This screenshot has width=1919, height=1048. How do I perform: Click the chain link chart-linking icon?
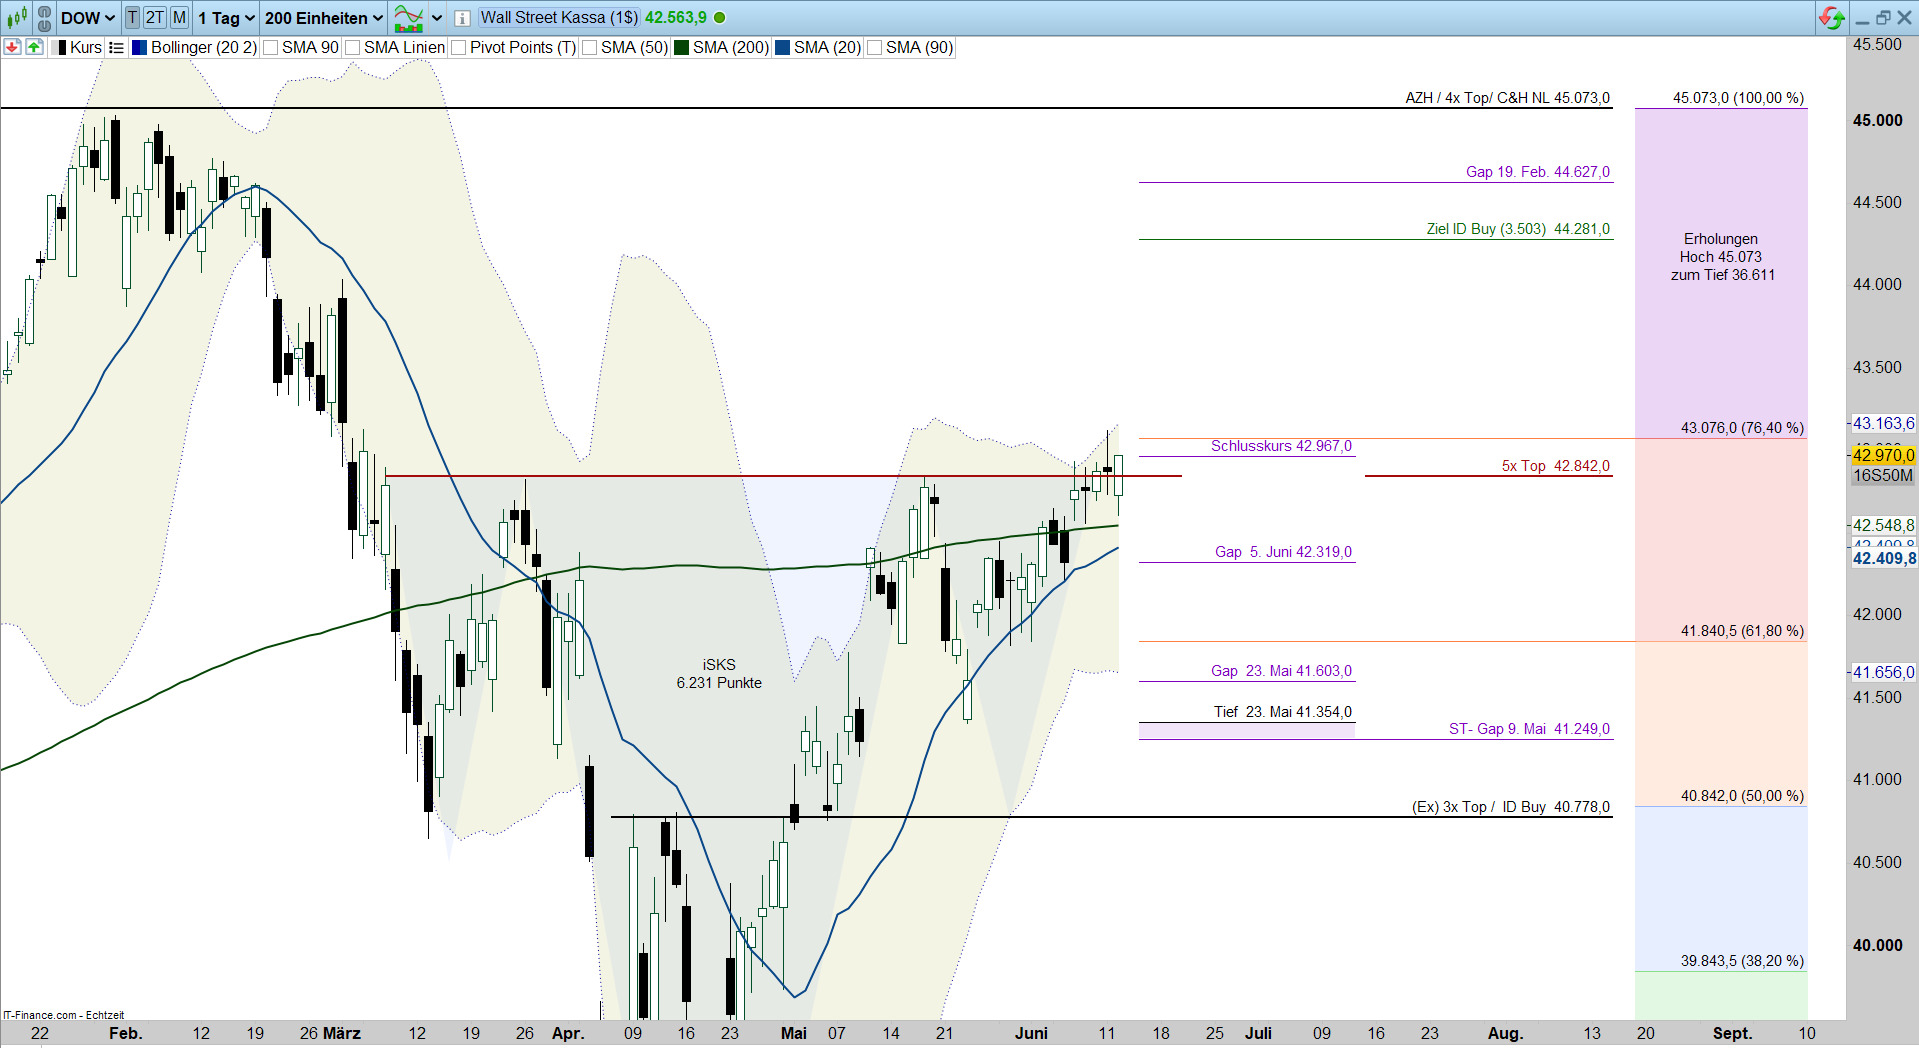click(x=44, y=18)
